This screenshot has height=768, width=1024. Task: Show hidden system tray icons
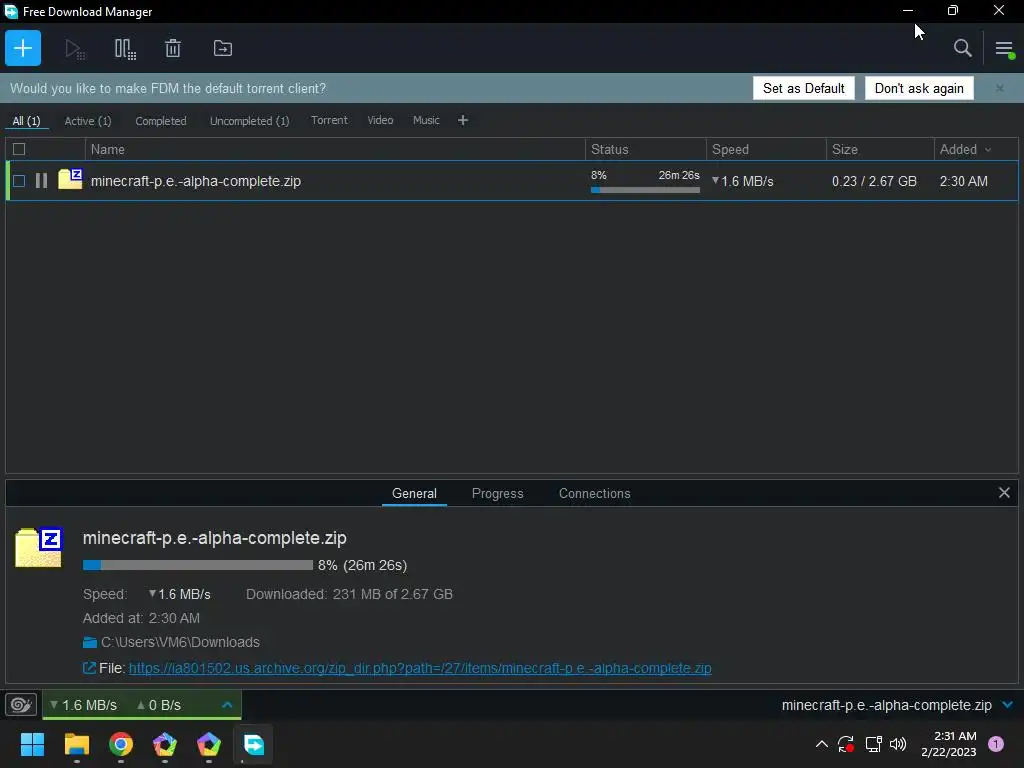coord(822,744)
